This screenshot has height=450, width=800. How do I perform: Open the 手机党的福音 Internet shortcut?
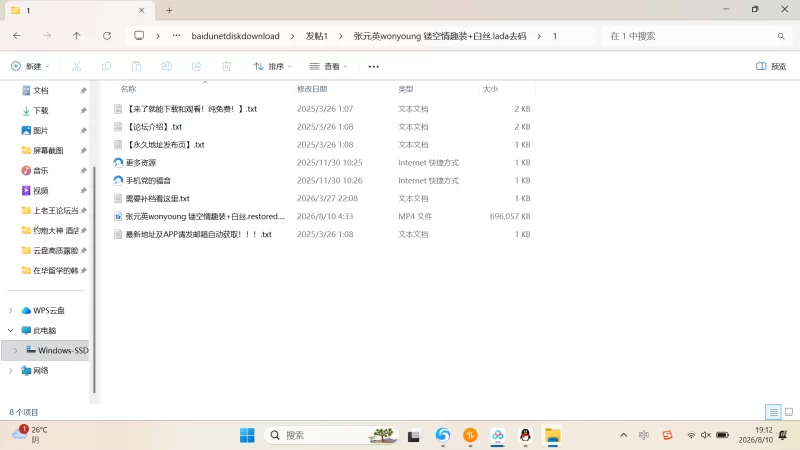[142, 181]
